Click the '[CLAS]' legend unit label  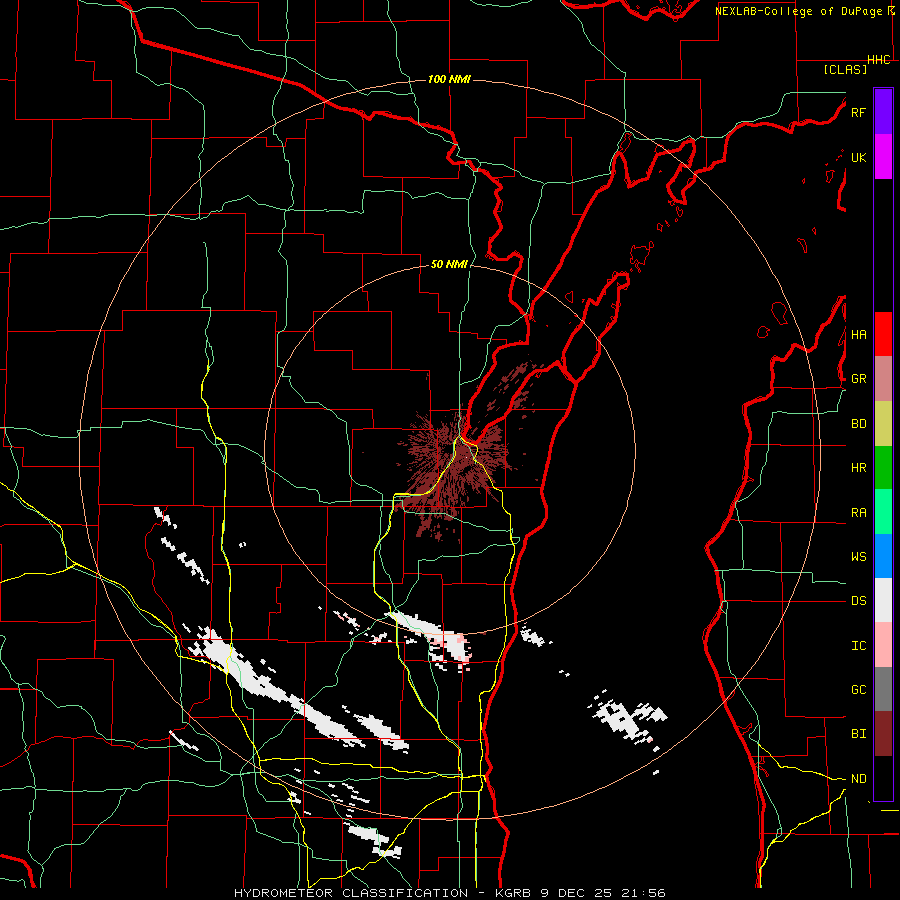point(845,69)
